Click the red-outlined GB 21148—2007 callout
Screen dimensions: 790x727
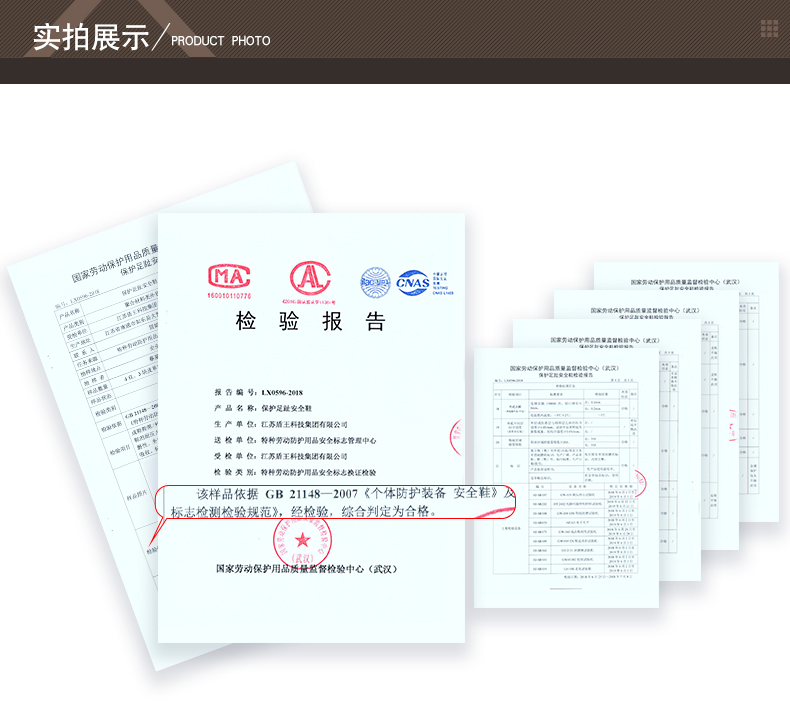click(340, 502)
